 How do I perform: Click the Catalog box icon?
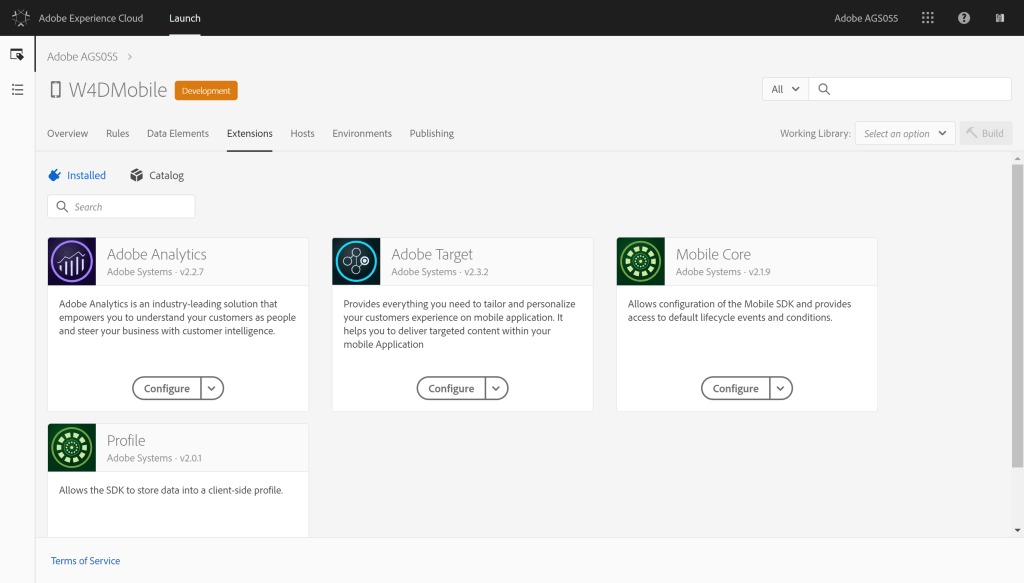click(x=136, y=175)
